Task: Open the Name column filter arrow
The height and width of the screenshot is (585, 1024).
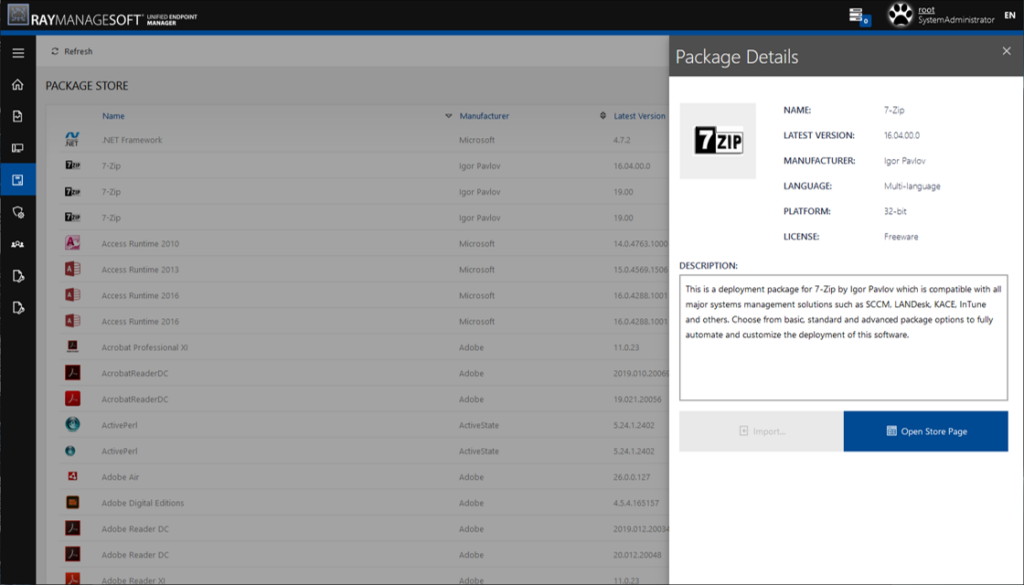Action: point(448,116)
